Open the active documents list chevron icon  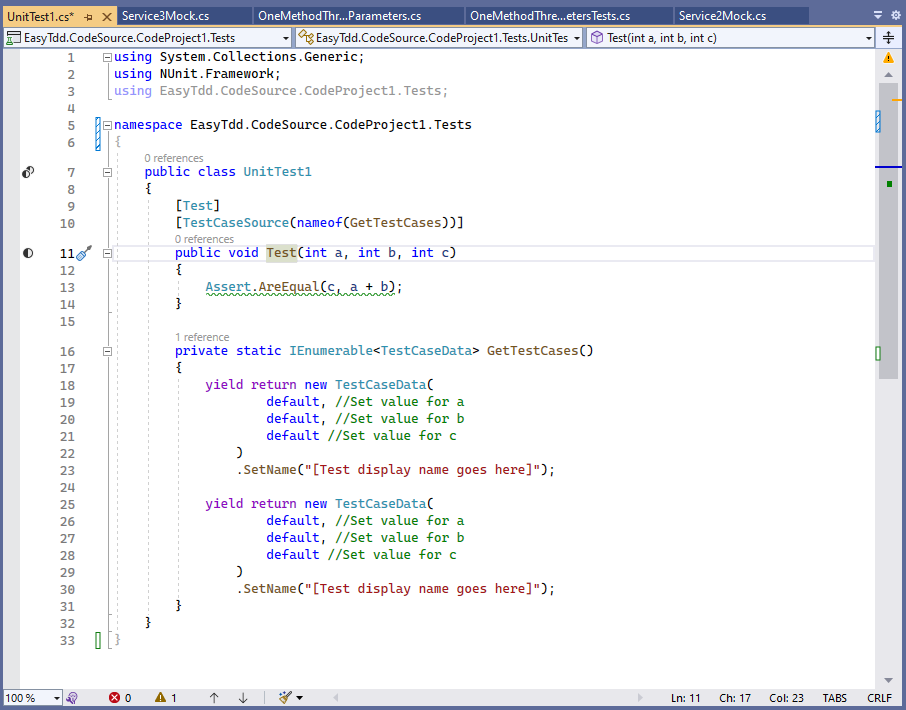[877, 16]
